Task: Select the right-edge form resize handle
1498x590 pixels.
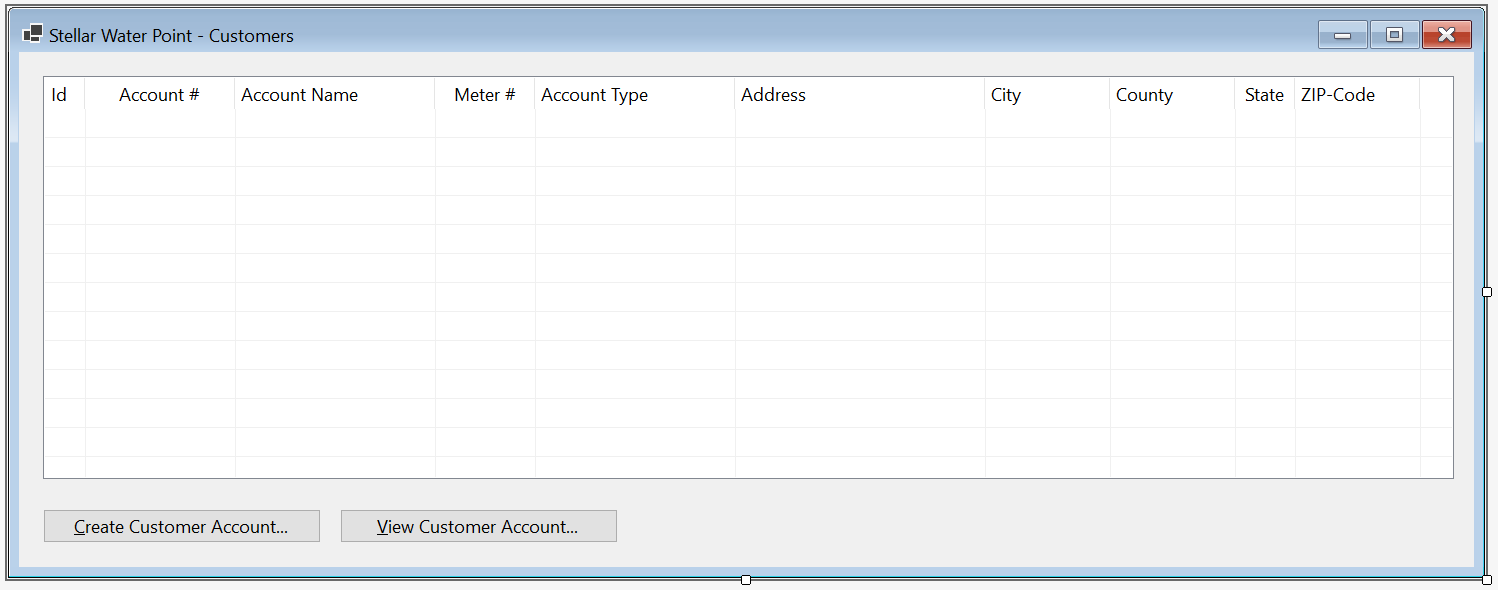Action: click(x=1487, y=292)
